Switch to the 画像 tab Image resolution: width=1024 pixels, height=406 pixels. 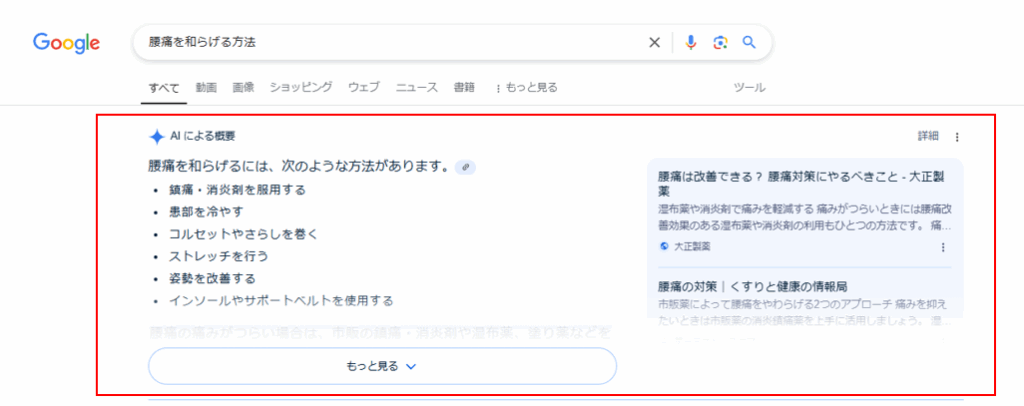coord(243,87)
